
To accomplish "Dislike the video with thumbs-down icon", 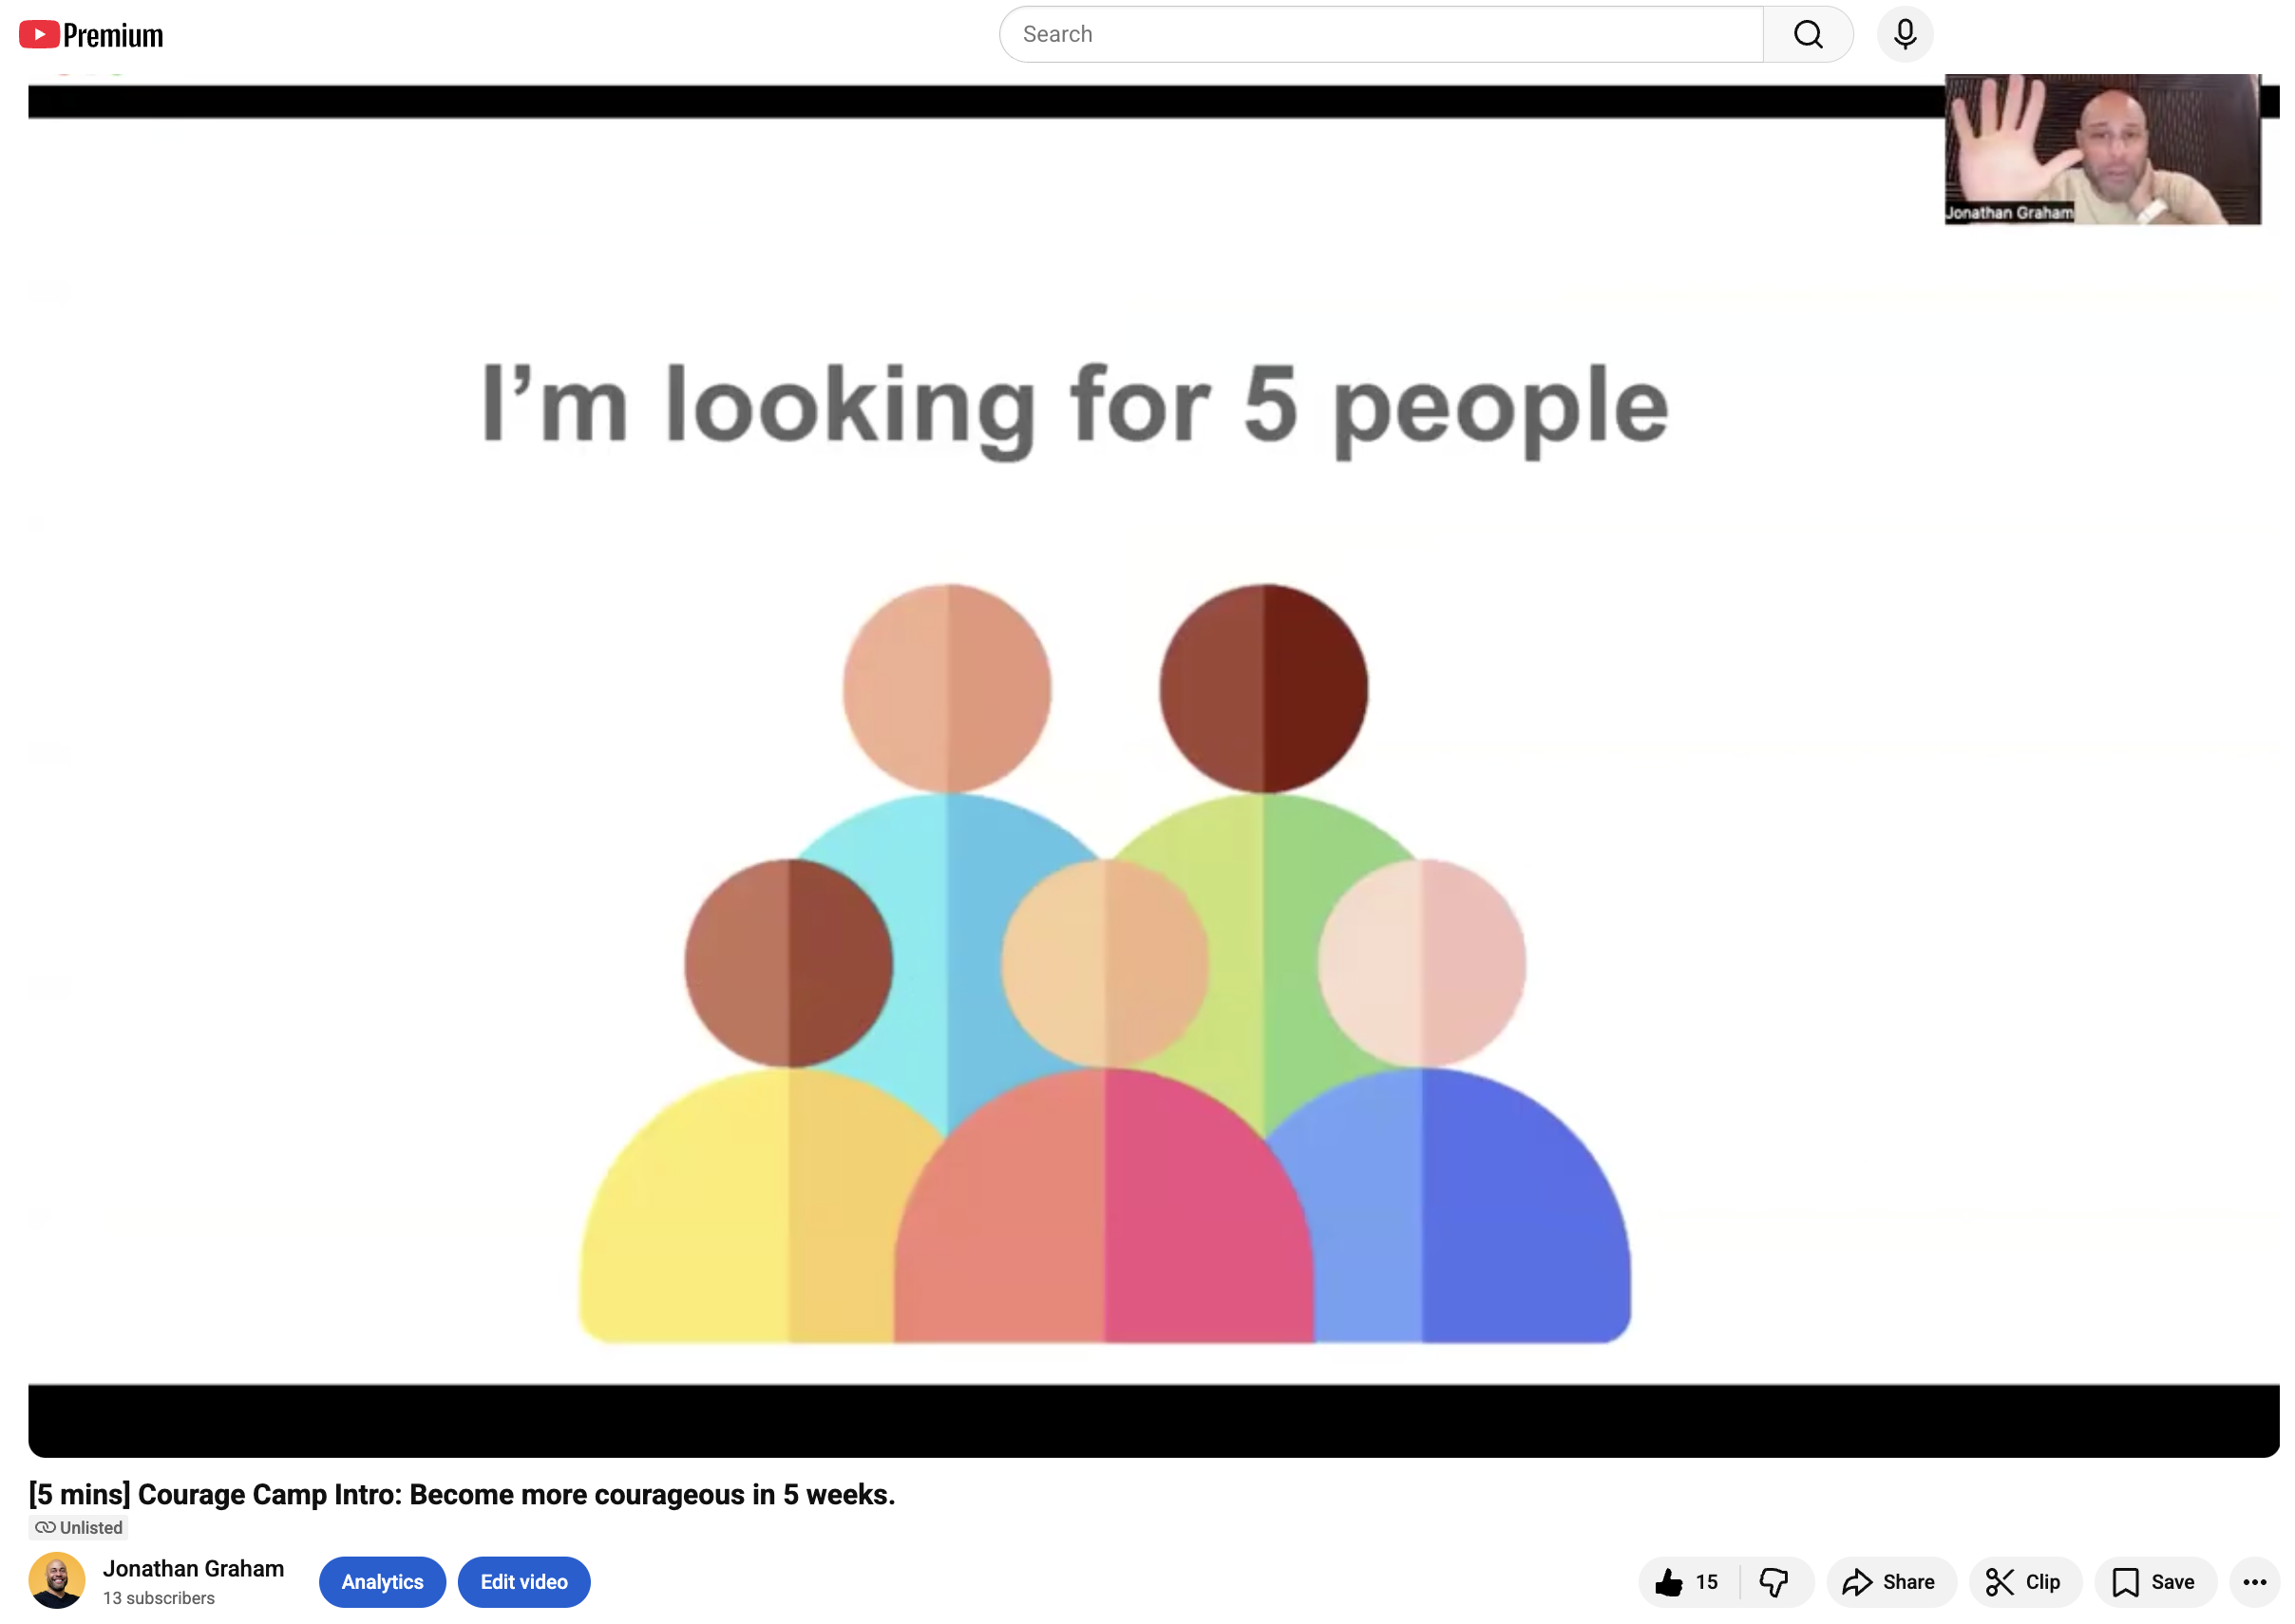I will pyautogui.click(x=1774, y=1582).
